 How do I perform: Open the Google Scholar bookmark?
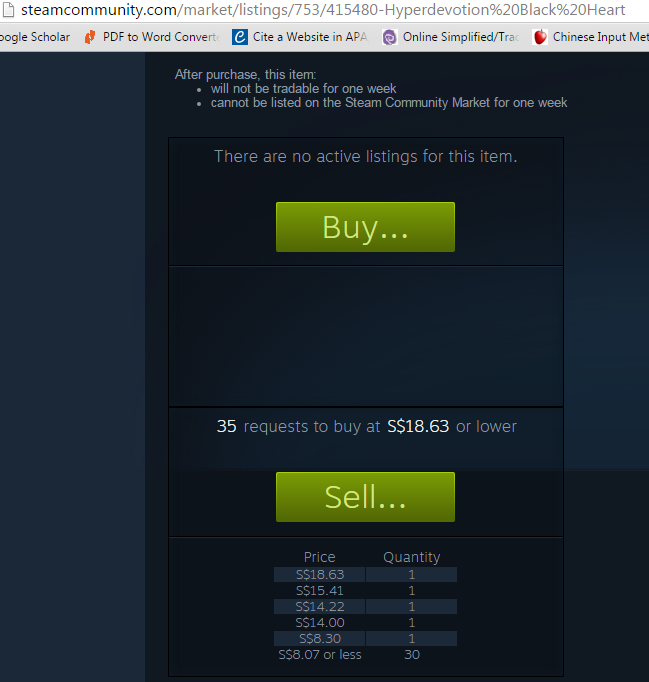(35, 37)
